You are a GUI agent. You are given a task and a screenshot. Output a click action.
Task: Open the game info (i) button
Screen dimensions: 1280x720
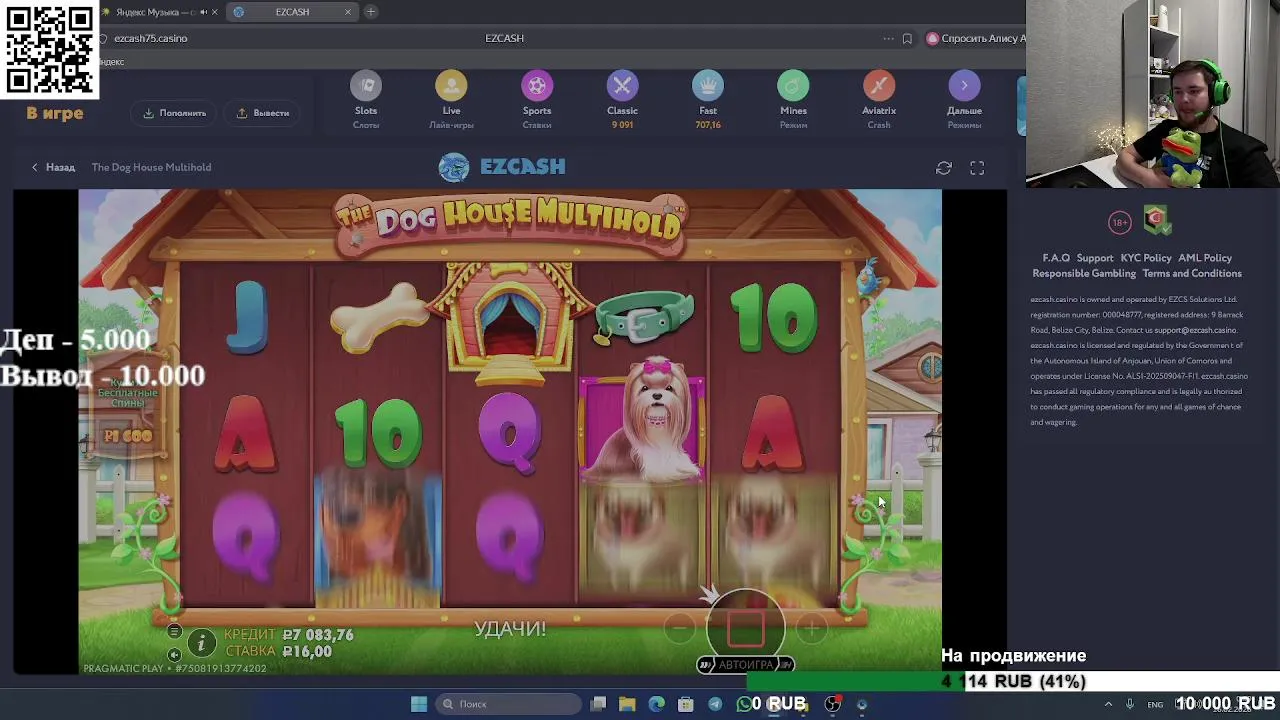pyautogui.click(x=201, y=642)
